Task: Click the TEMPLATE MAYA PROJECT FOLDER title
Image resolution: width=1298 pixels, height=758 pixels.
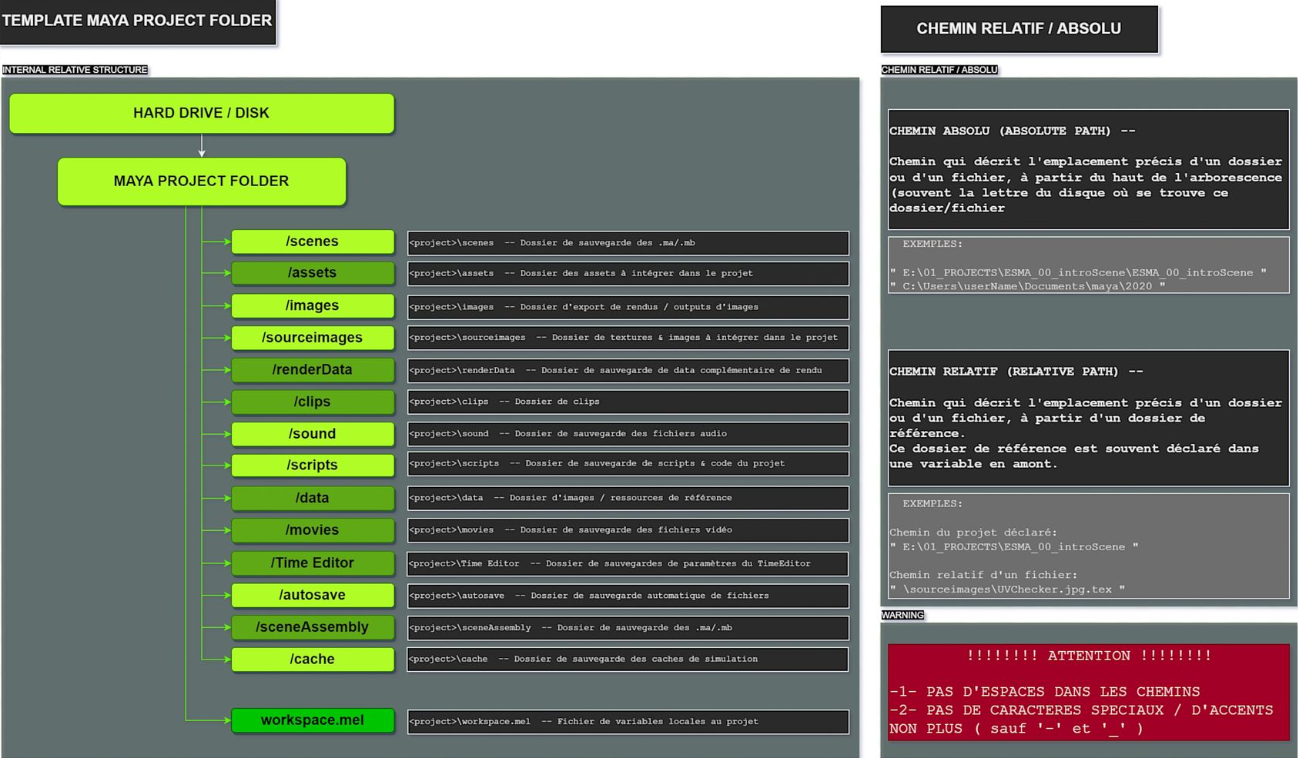Action: point(137,21)
